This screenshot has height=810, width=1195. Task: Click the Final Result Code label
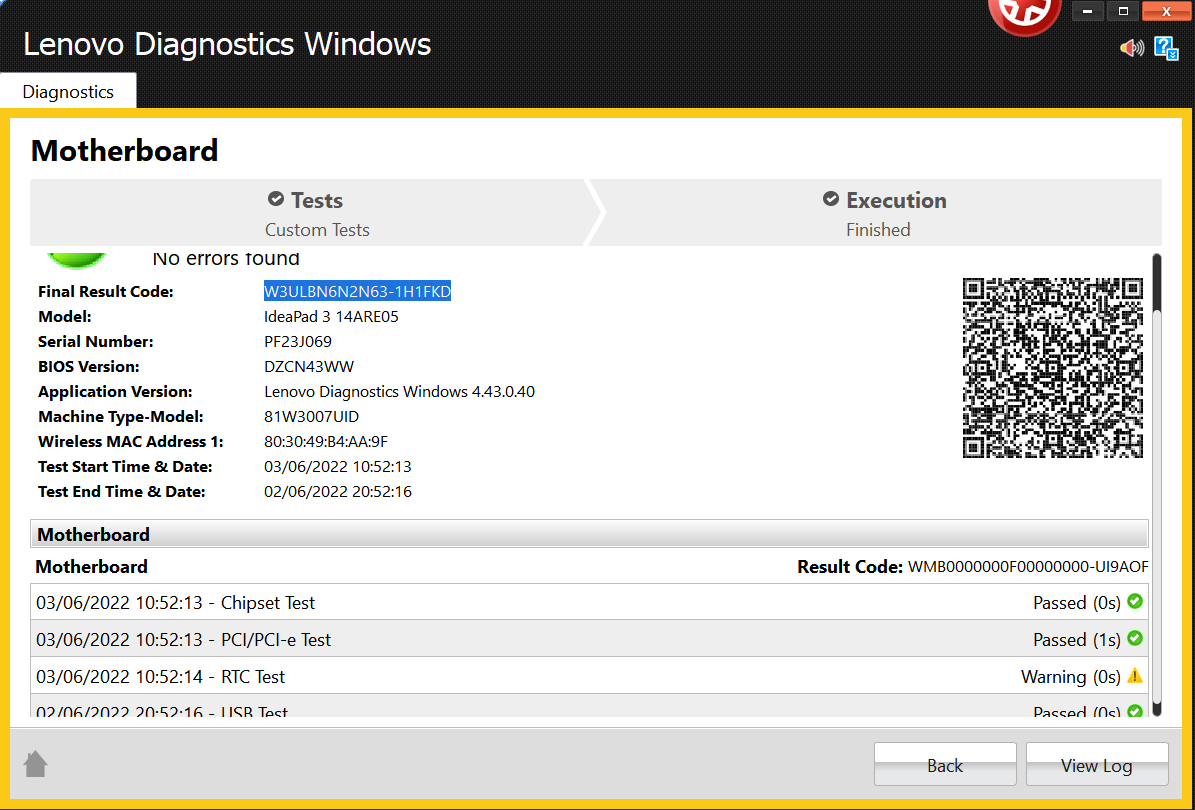coord(106,291)
